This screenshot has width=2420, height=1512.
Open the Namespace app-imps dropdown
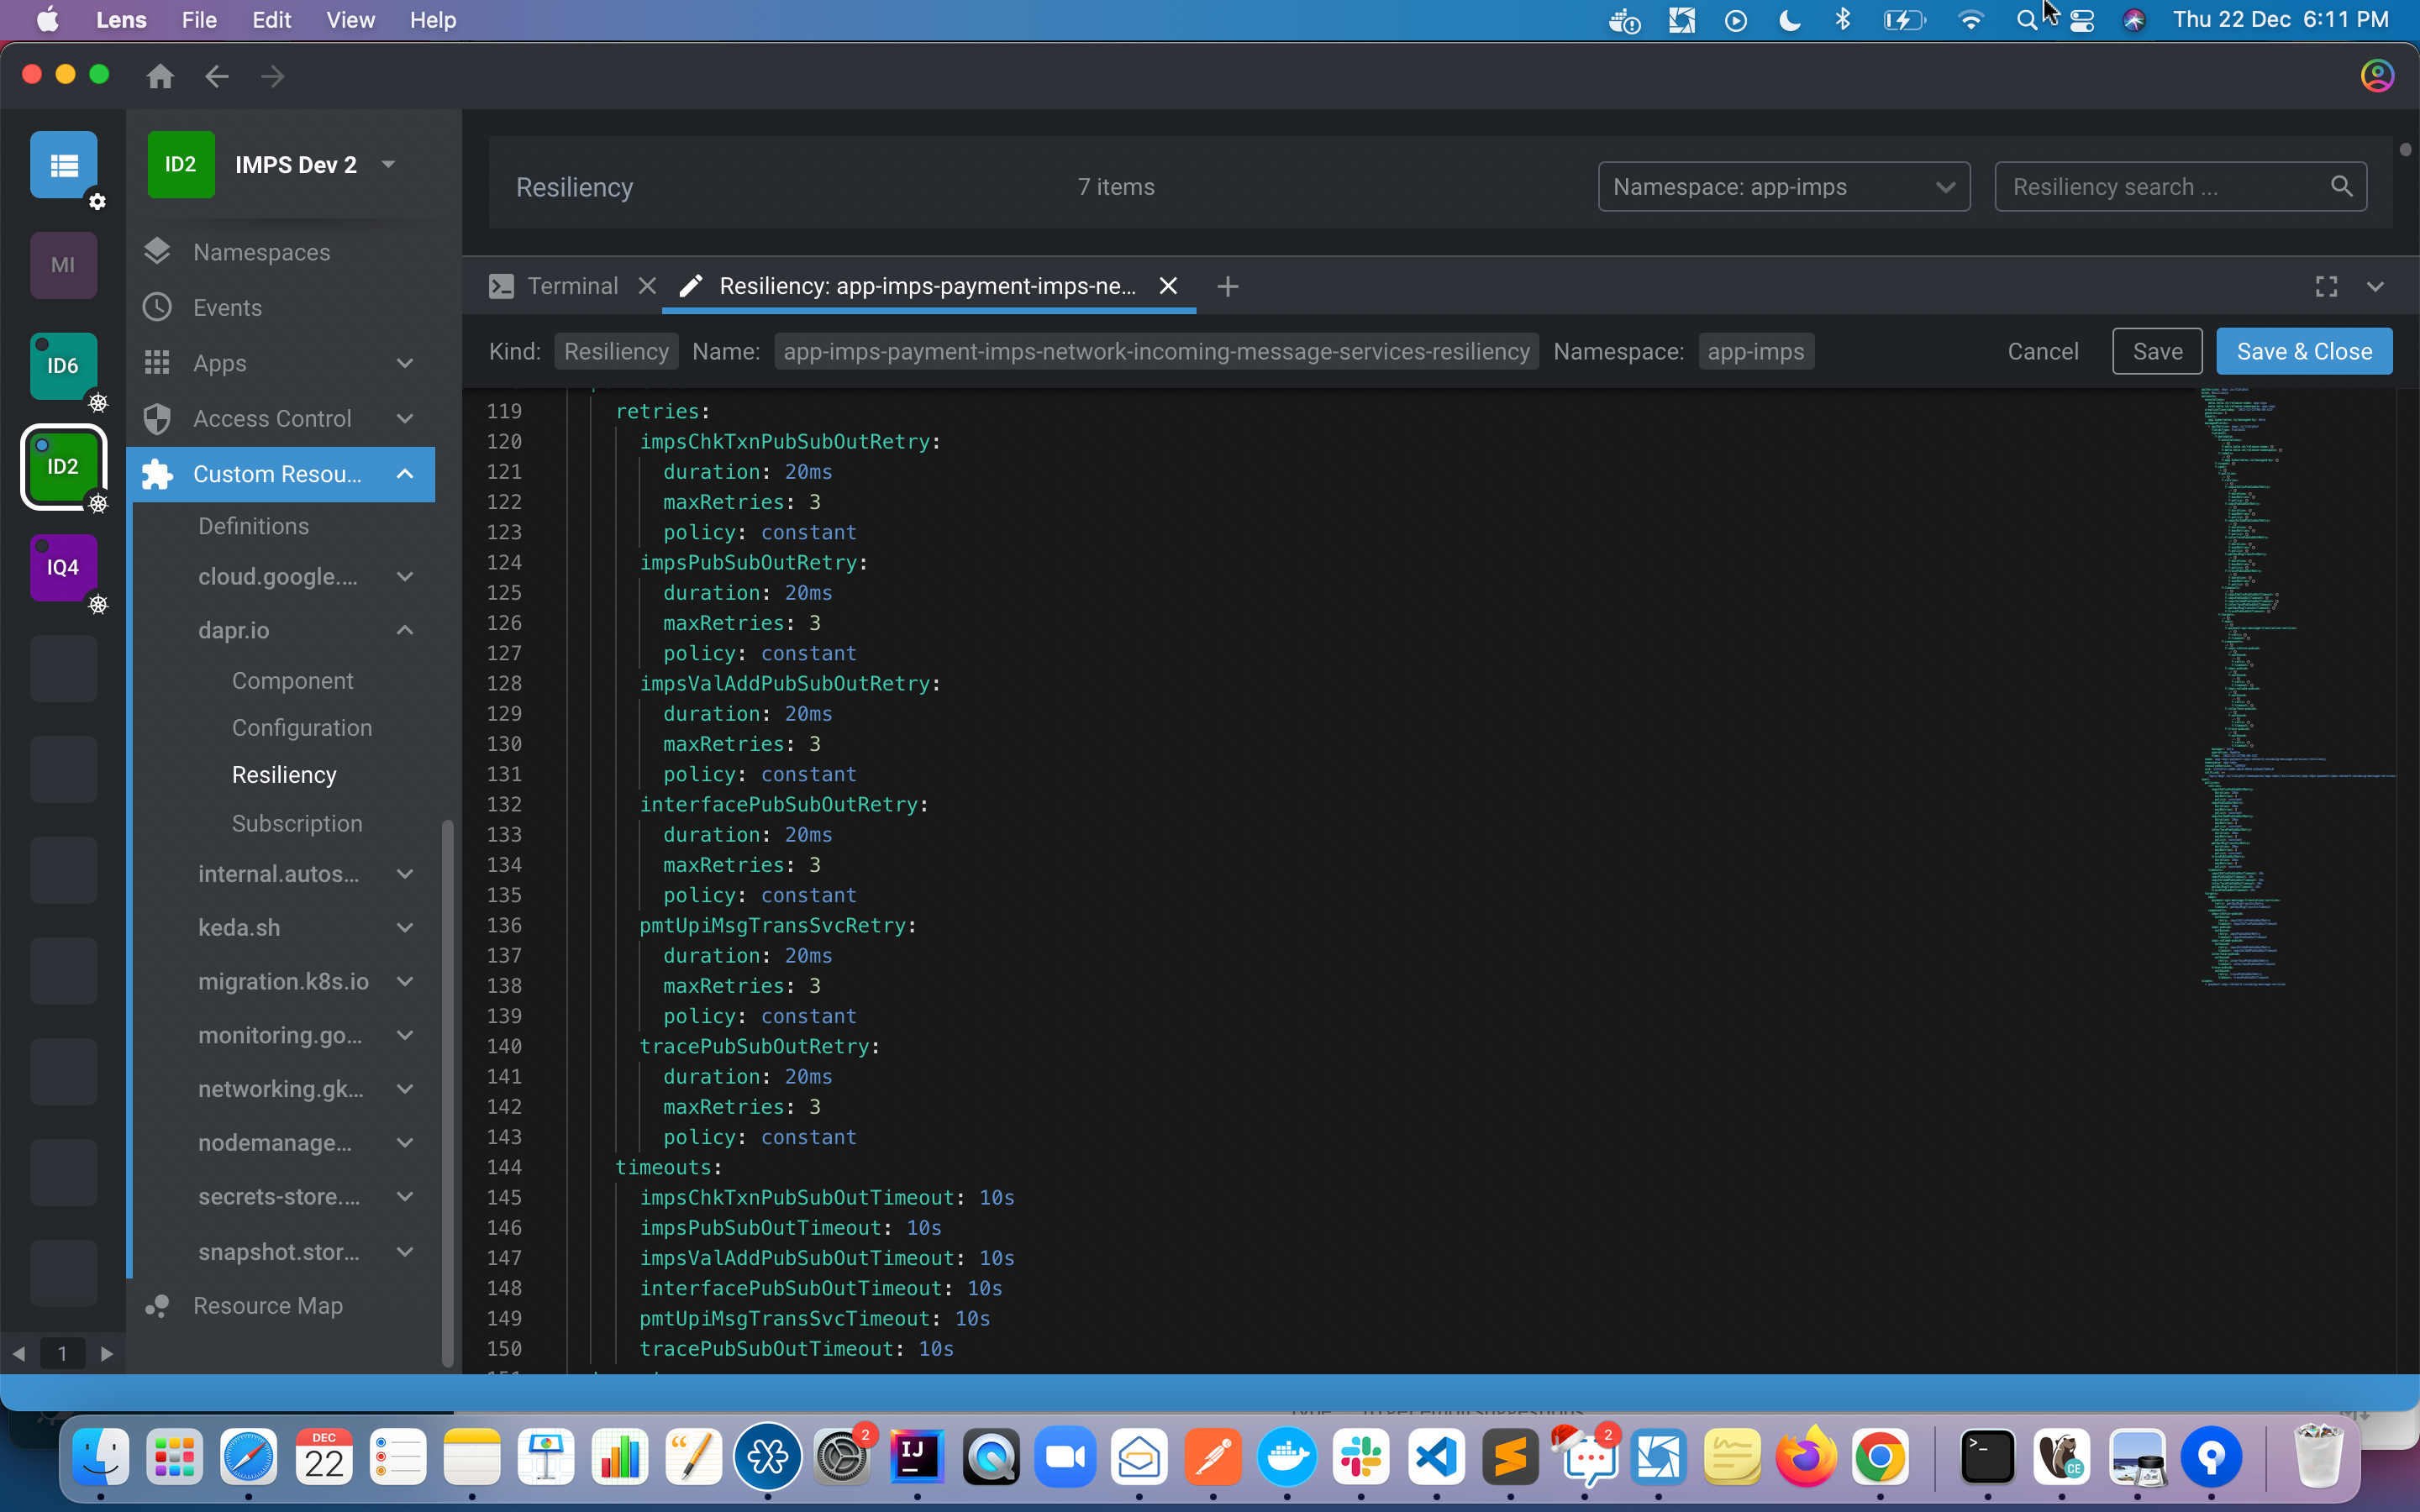(x=1784, y=186)
